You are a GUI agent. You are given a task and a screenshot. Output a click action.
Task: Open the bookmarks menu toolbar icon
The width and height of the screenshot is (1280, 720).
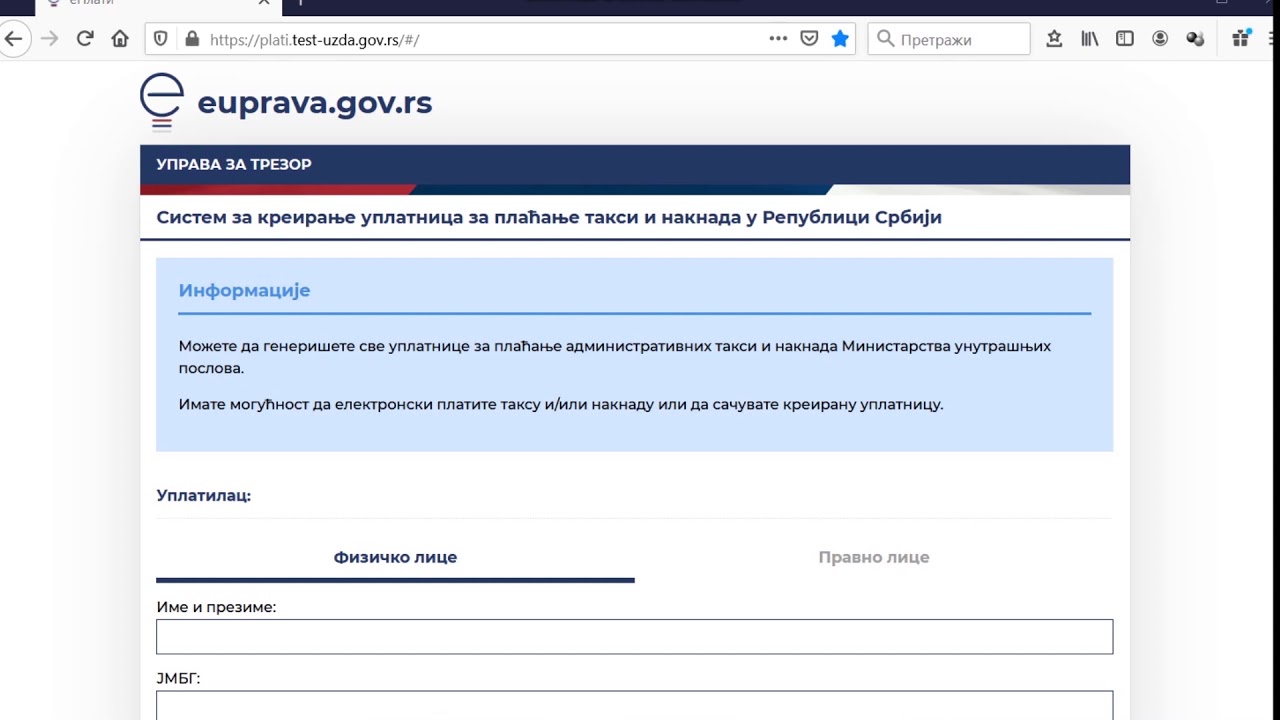[1054, 39]
